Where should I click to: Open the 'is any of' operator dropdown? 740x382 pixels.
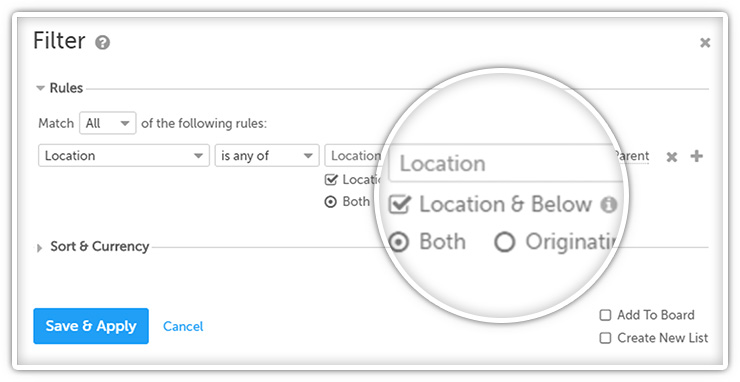[267, 156]
